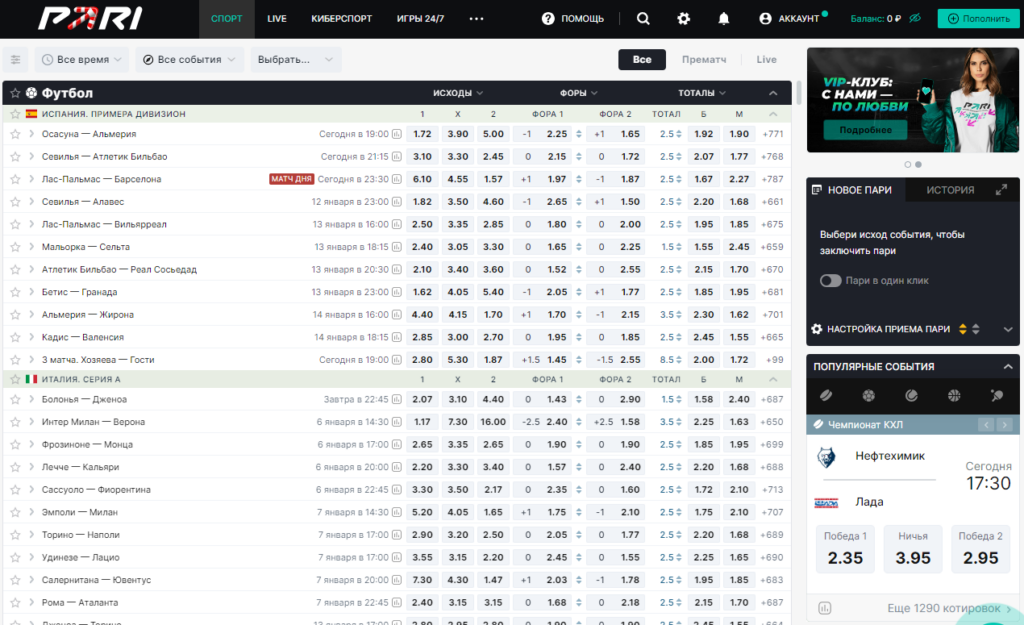Expand Настройка приема пари chevron
The width and height of the screenshot is (1024, 625).
click(1008, 329)
